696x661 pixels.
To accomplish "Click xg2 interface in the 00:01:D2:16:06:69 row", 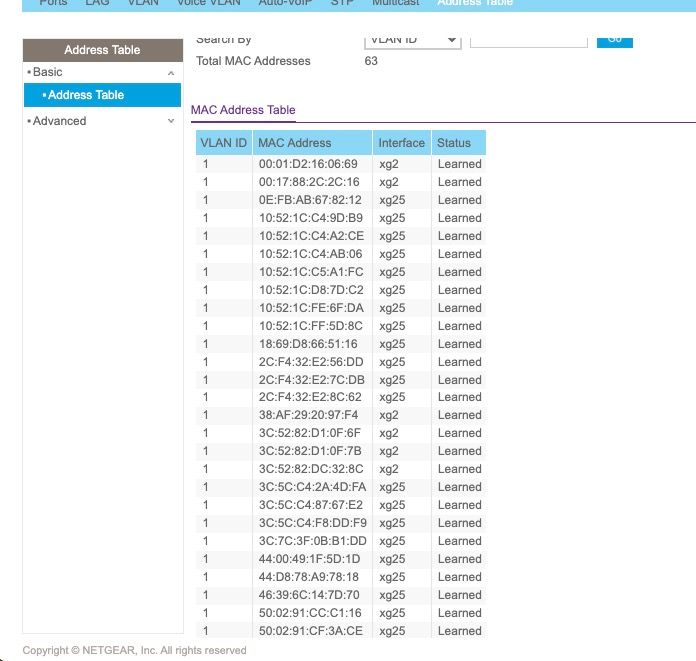I will [x=389, y=164].
